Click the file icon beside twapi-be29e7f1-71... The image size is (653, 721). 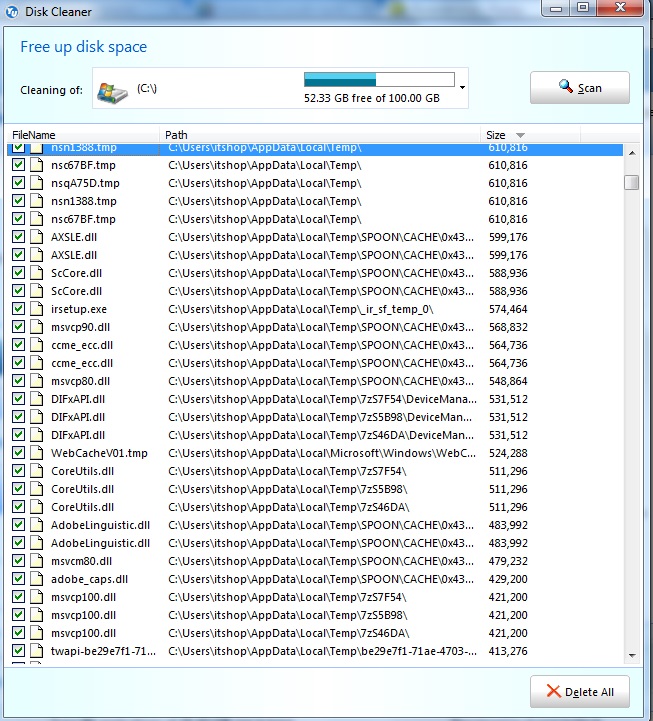(x=36, y=651)
